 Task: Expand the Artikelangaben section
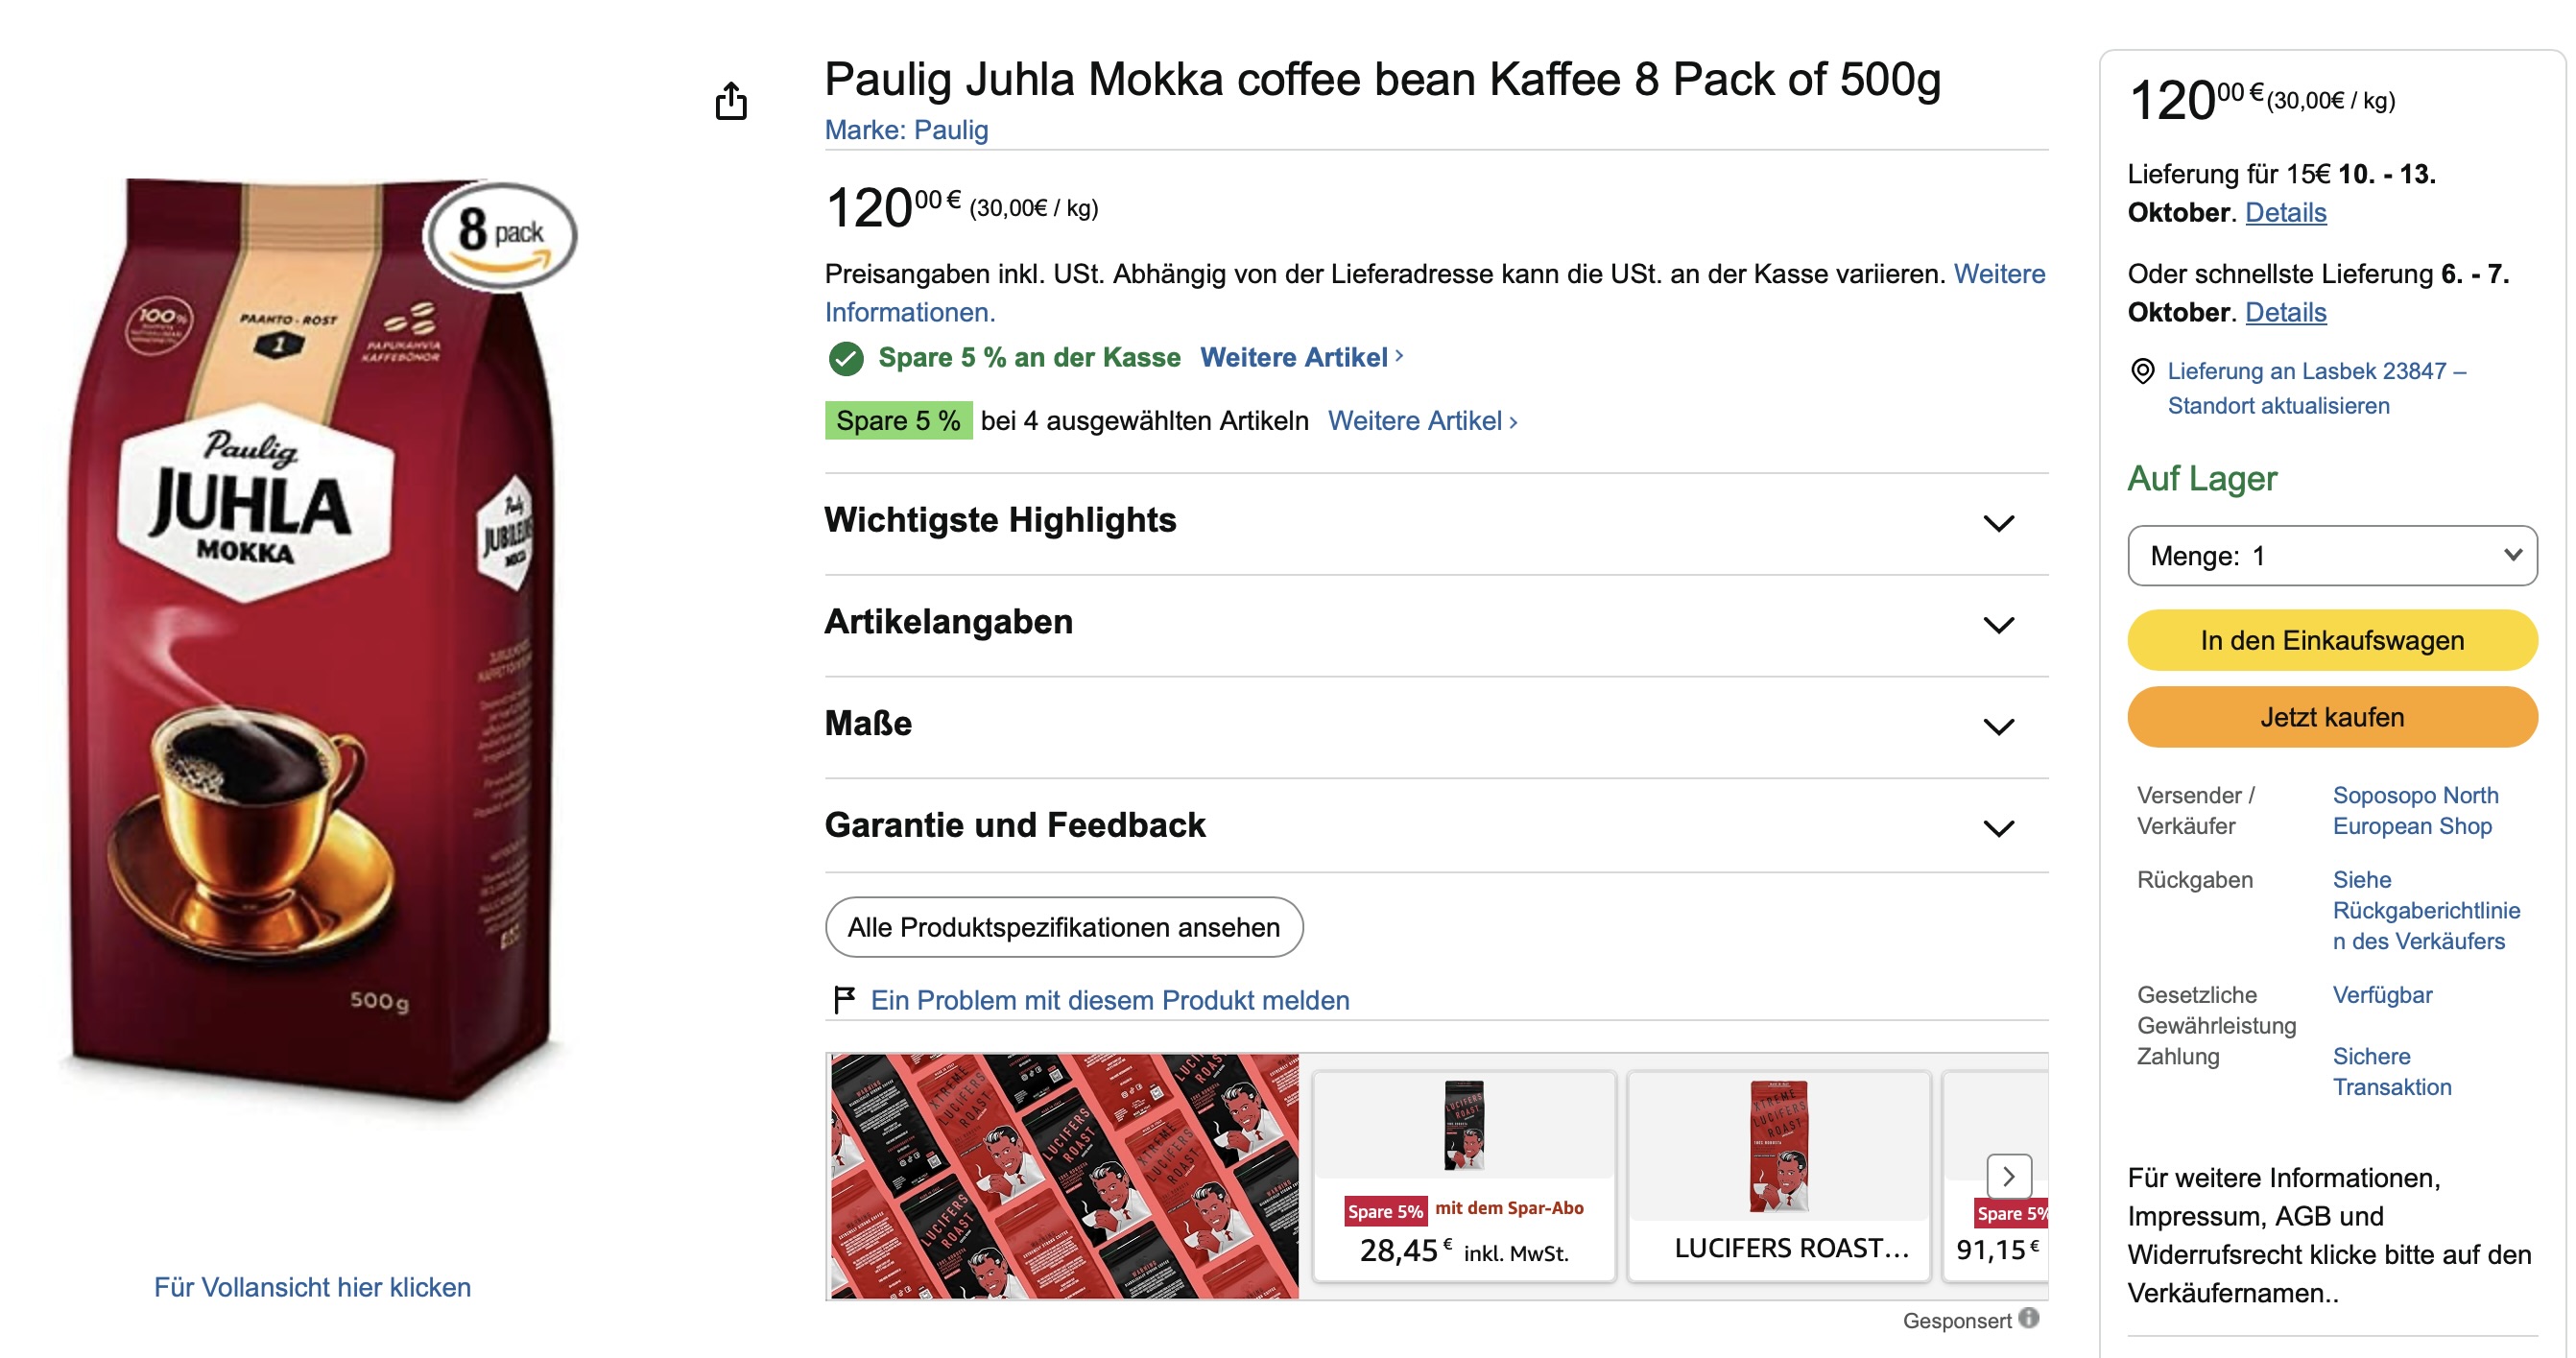[1436, 624]
